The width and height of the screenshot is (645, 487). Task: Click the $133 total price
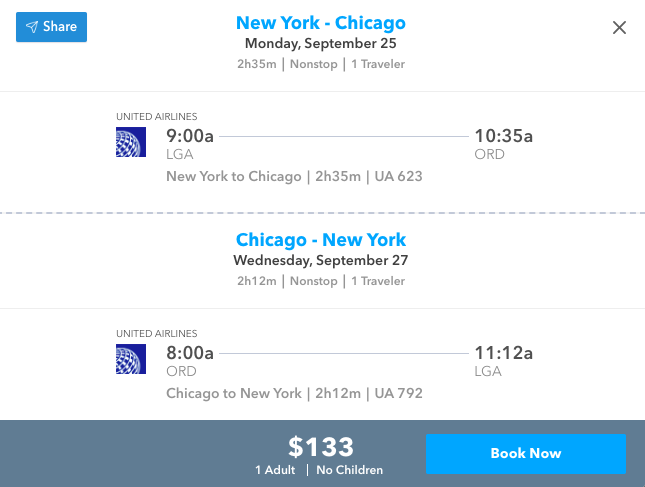click(321, 446)
